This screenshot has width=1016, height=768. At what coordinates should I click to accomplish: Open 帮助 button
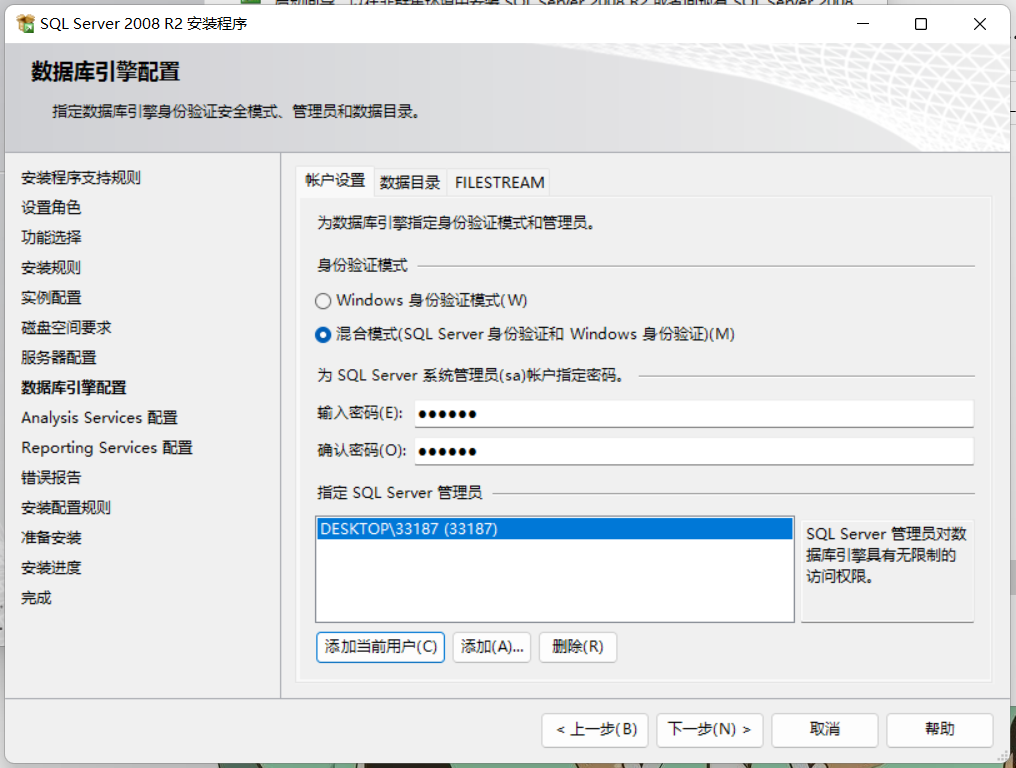pyautogui.click(x=940, y=730)
